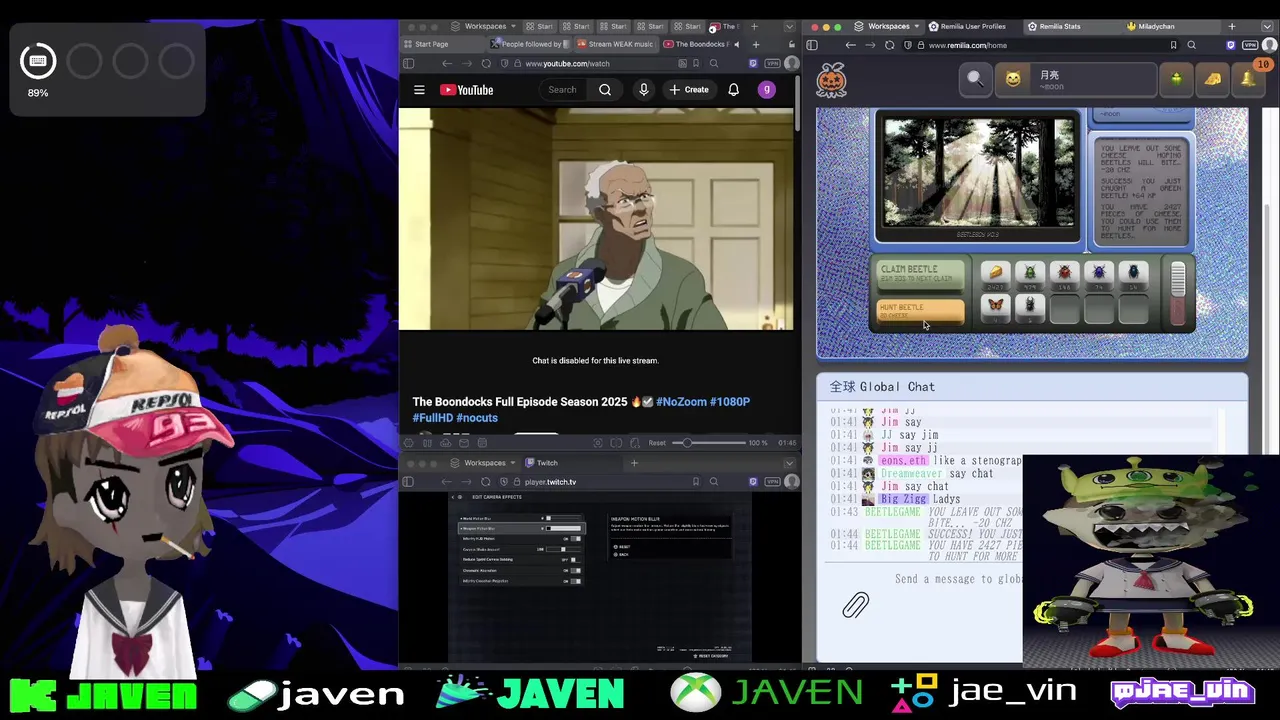Viewport: 1280px width, 720px height.
Task: Select the green beetle inventory slot
Action: [x=1030, y=274]
